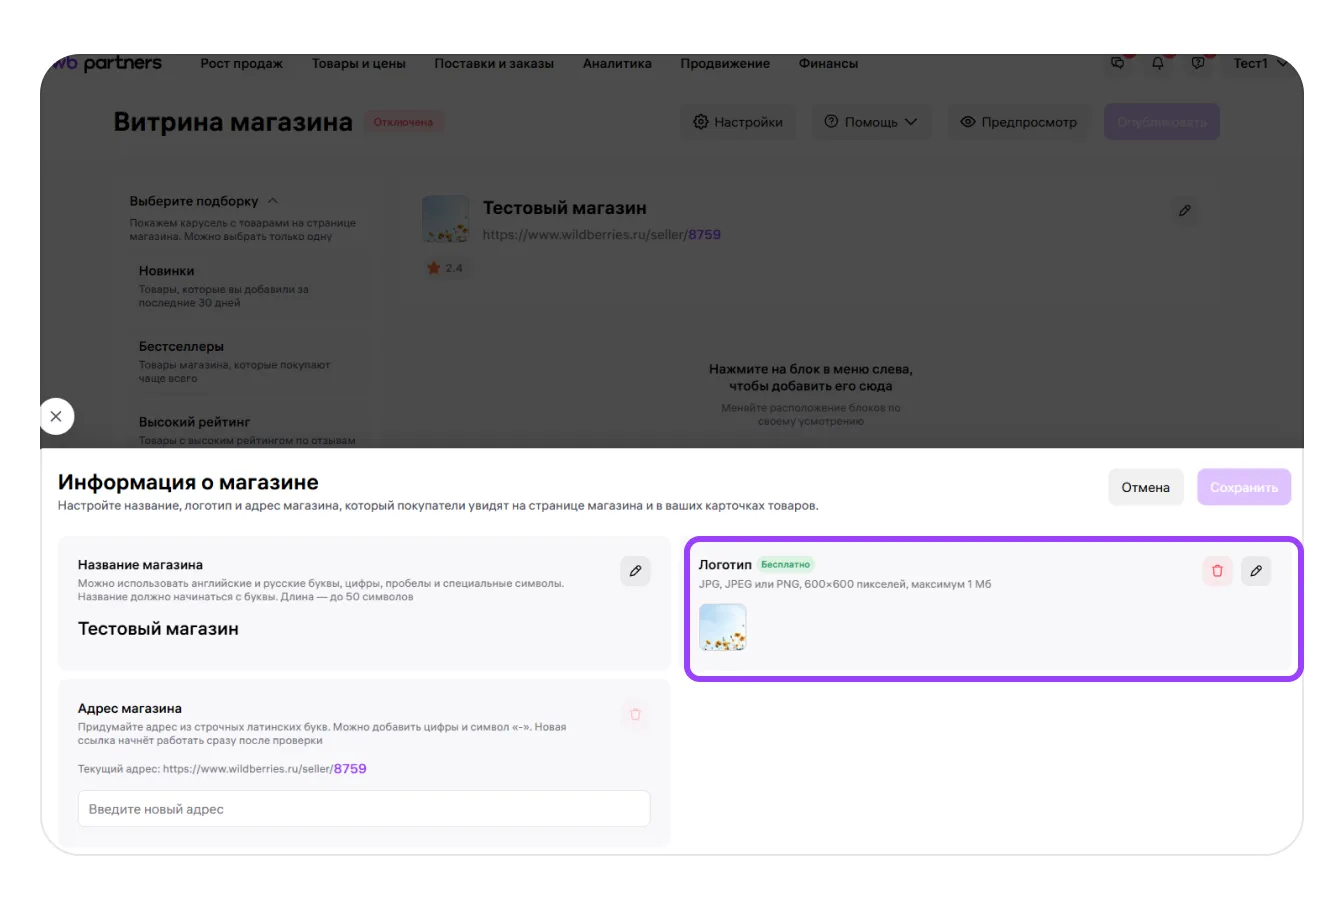Viewport: 1344px width, 910px height.
Task: Collapse the Выберите подборку section
Action: pos(273,201)
